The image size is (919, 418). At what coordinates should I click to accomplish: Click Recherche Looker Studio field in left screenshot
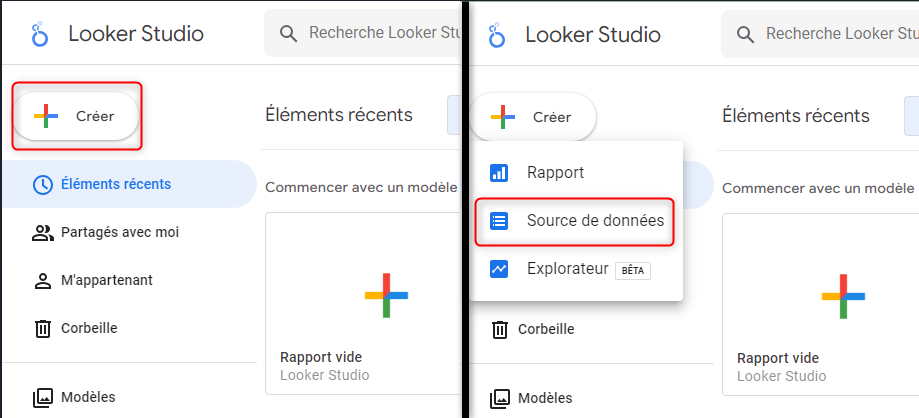click(x=380, y=34)
